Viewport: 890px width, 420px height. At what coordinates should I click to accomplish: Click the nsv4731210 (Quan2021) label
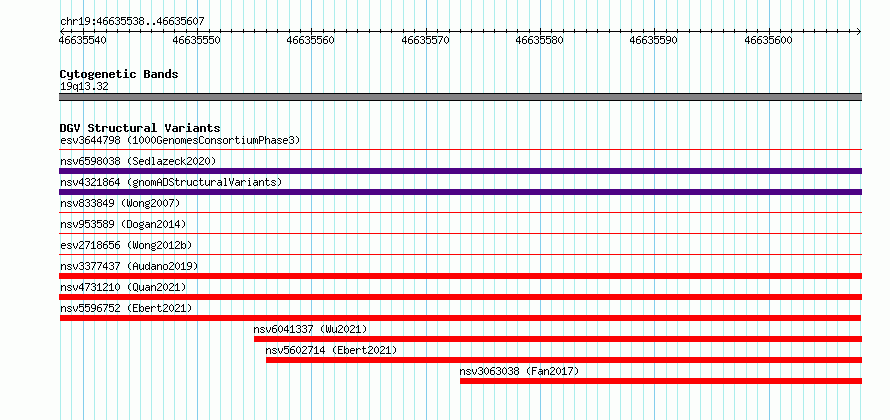tap(123, 287)
